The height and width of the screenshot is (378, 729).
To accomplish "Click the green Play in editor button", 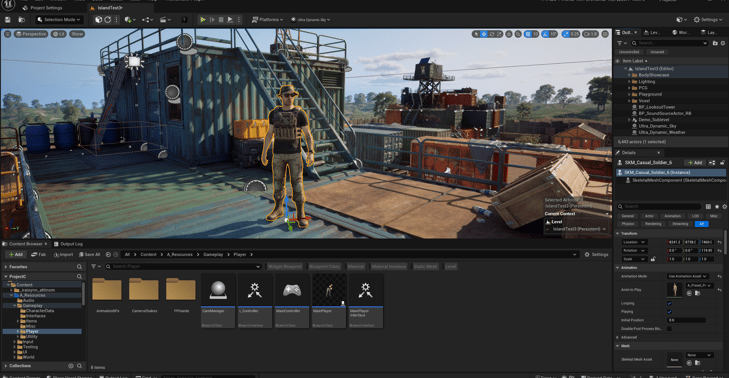I will [x=203, y=20].
